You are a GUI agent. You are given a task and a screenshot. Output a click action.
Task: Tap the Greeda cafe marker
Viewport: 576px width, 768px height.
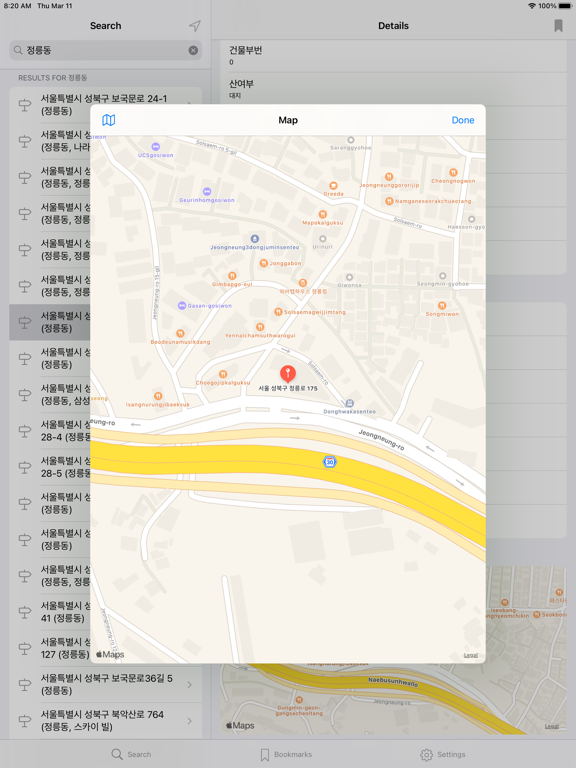[x=333, y=186]
